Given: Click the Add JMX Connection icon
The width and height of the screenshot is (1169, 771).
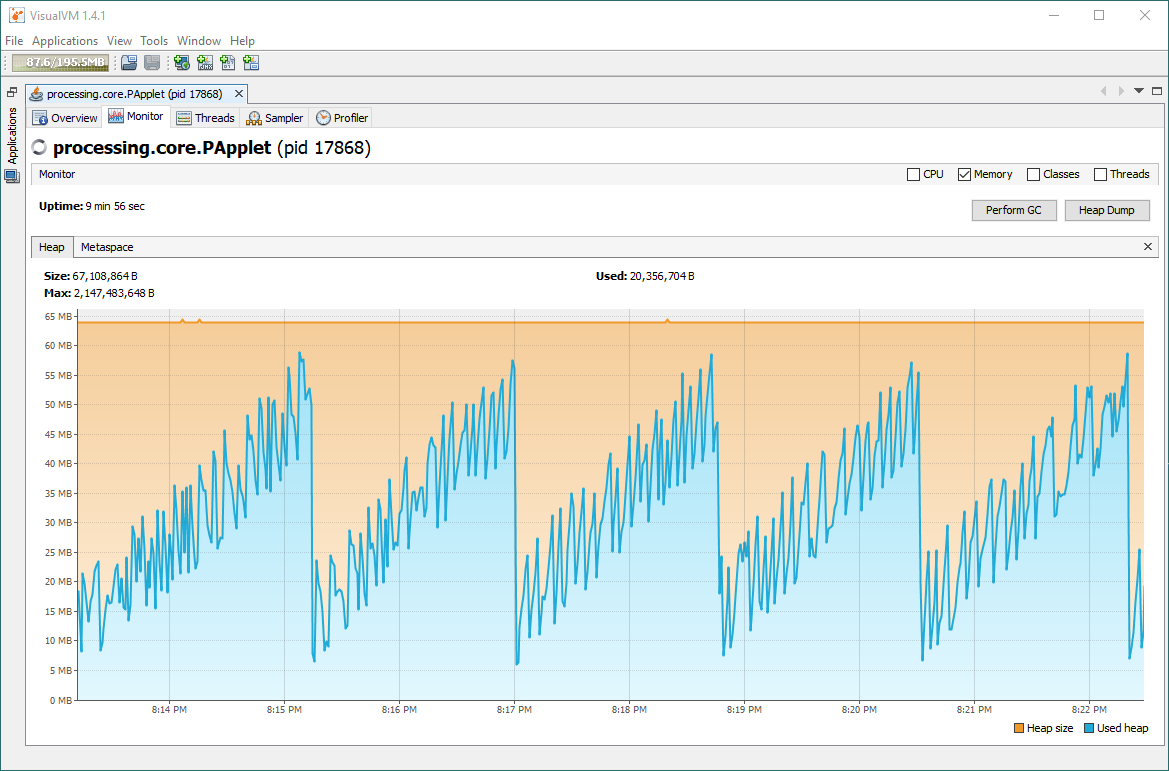Looking at the screenshot, I should tap(205, 63).
